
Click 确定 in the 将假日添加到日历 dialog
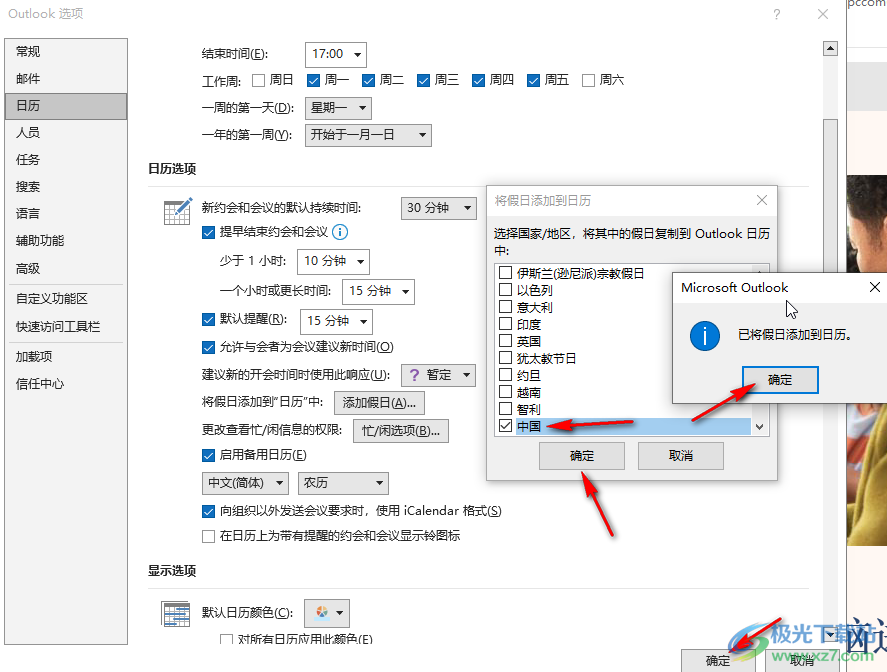[582, 456]
